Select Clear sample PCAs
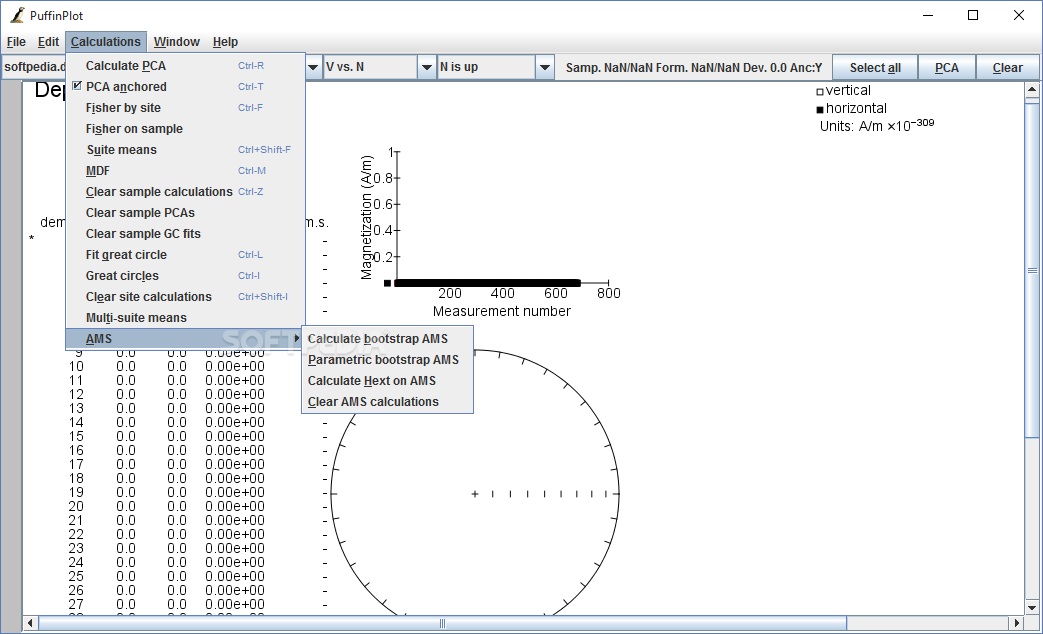 coord(186,213)
